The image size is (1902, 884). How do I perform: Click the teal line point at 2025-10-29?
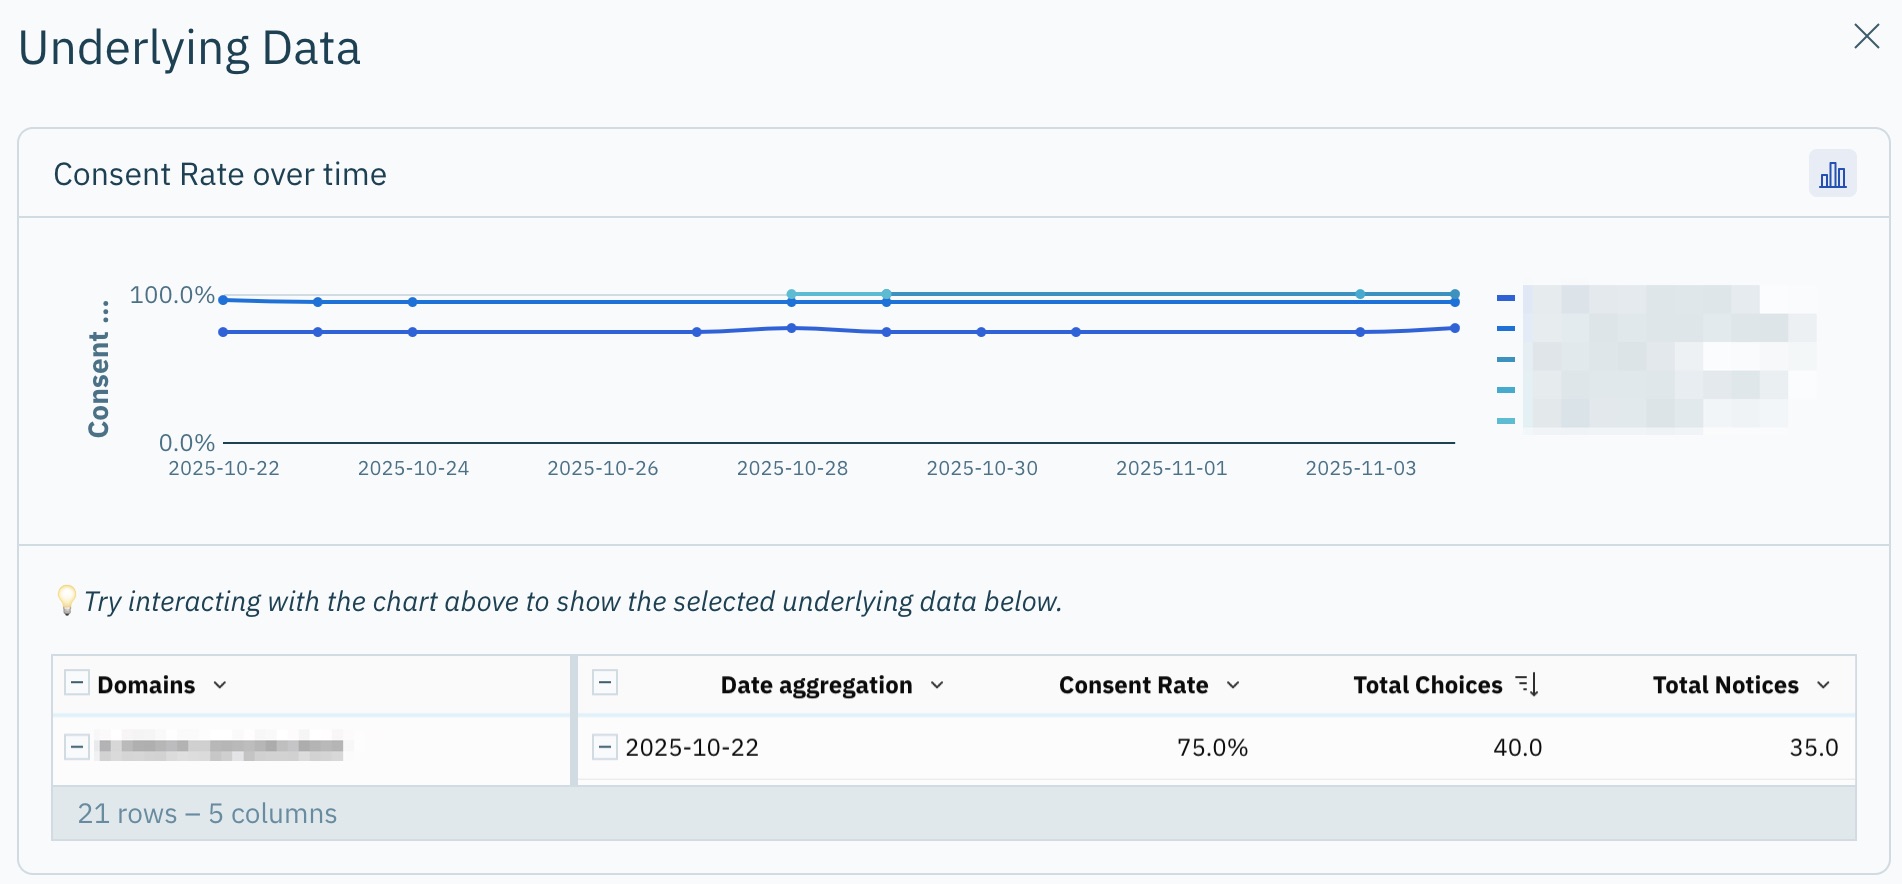tap(887, 294)
